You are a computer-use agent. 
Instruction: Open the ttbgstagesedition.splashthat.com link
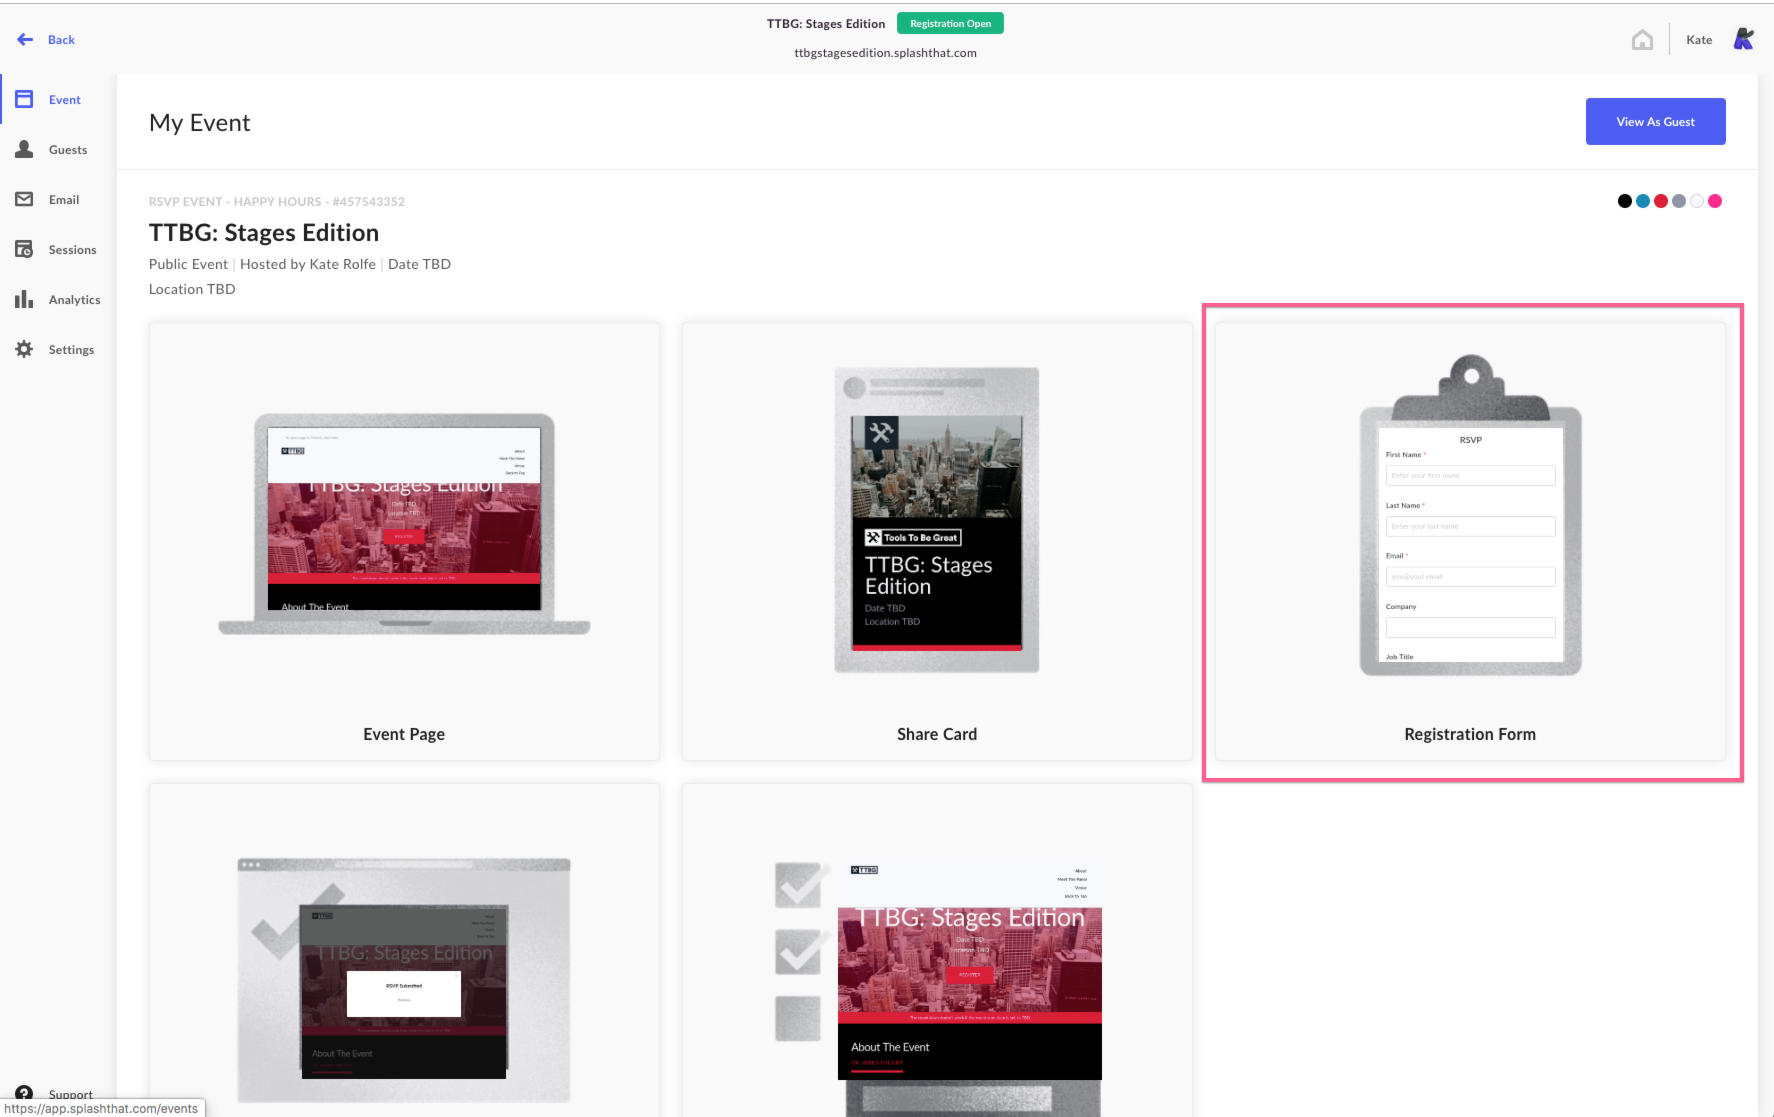(x=885, y=53)
